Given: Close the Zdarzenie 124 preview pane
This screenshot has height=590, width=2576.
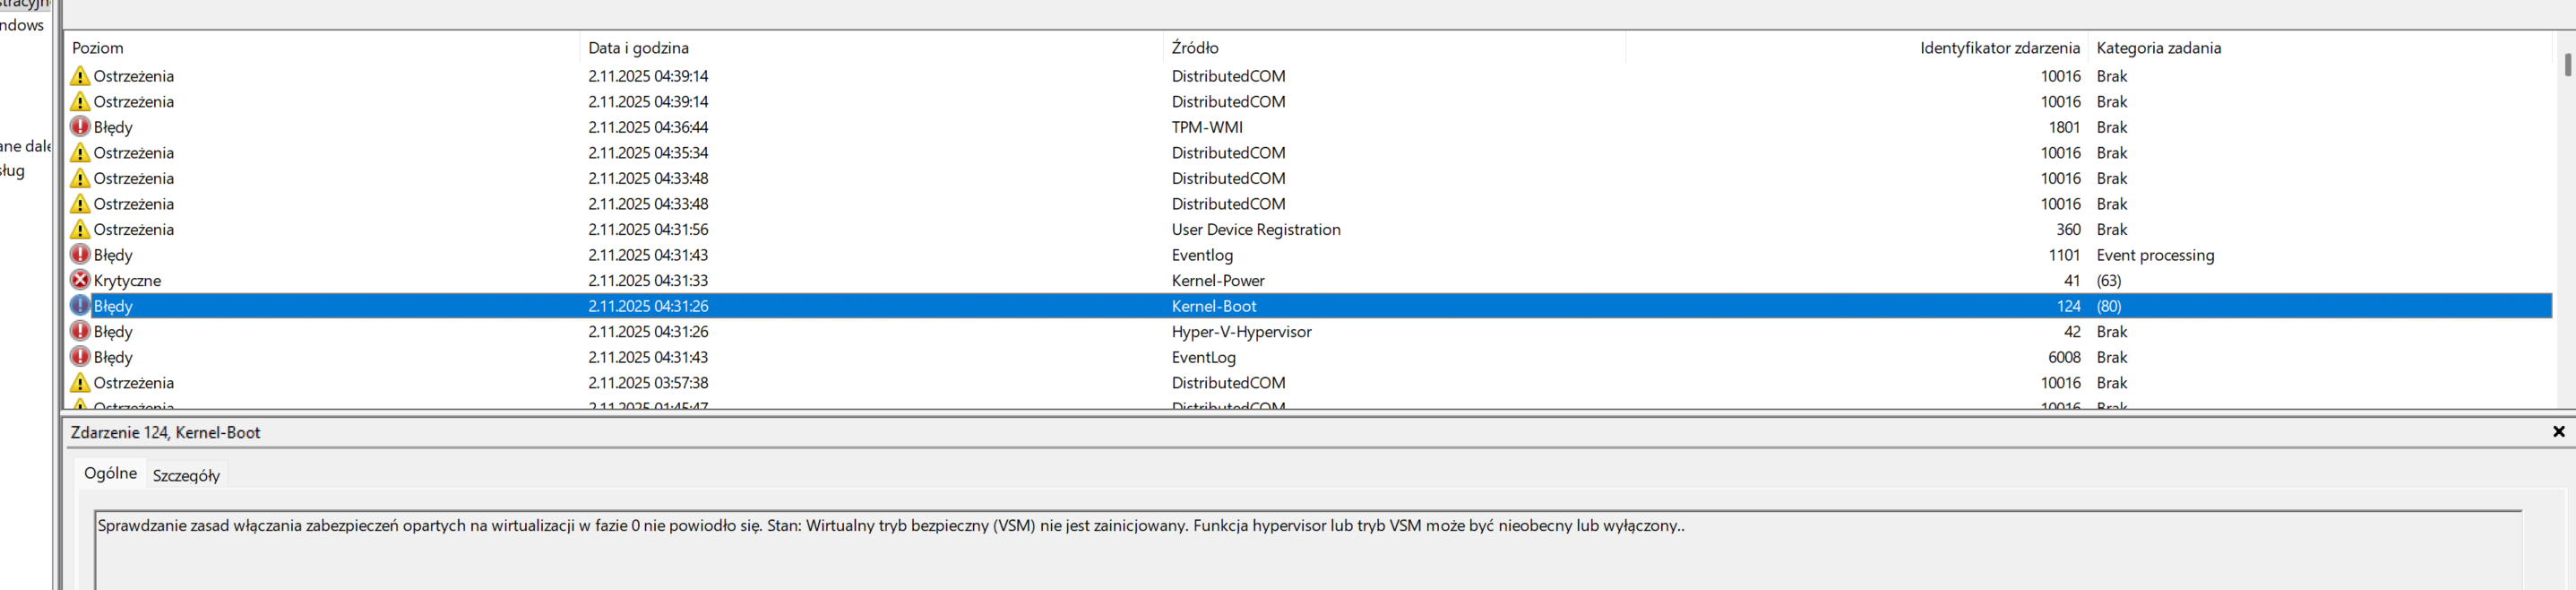Looking at the screenshot, I should (2558, 432).
